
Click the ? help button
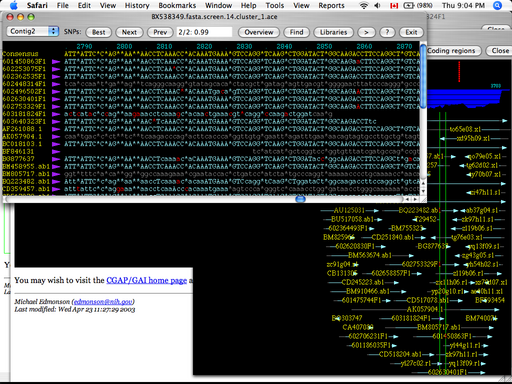point(387,32)
